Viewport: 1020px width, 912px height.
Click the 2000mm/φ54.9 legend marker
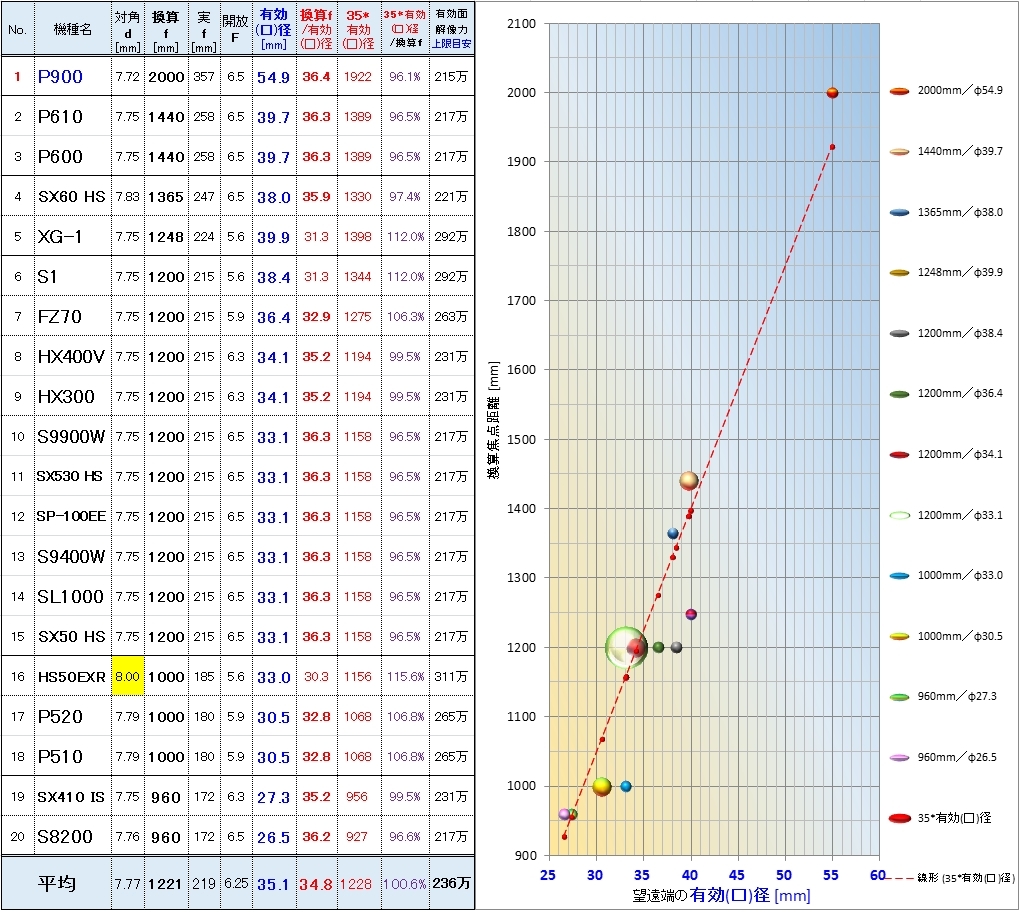click(899, 91)
